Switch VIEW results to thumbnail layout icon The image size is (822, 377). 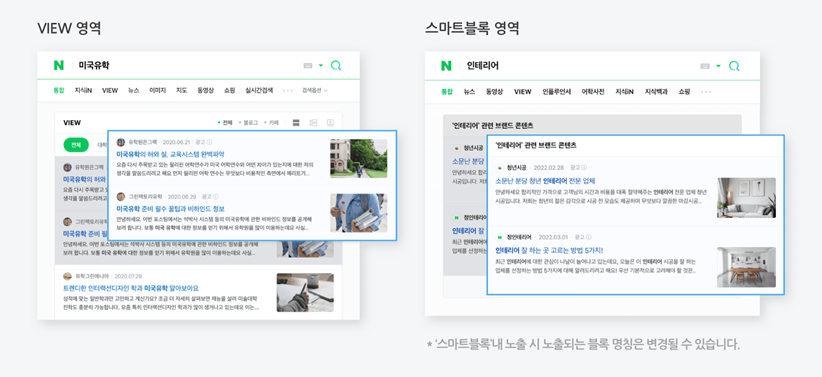click(313, 123)
